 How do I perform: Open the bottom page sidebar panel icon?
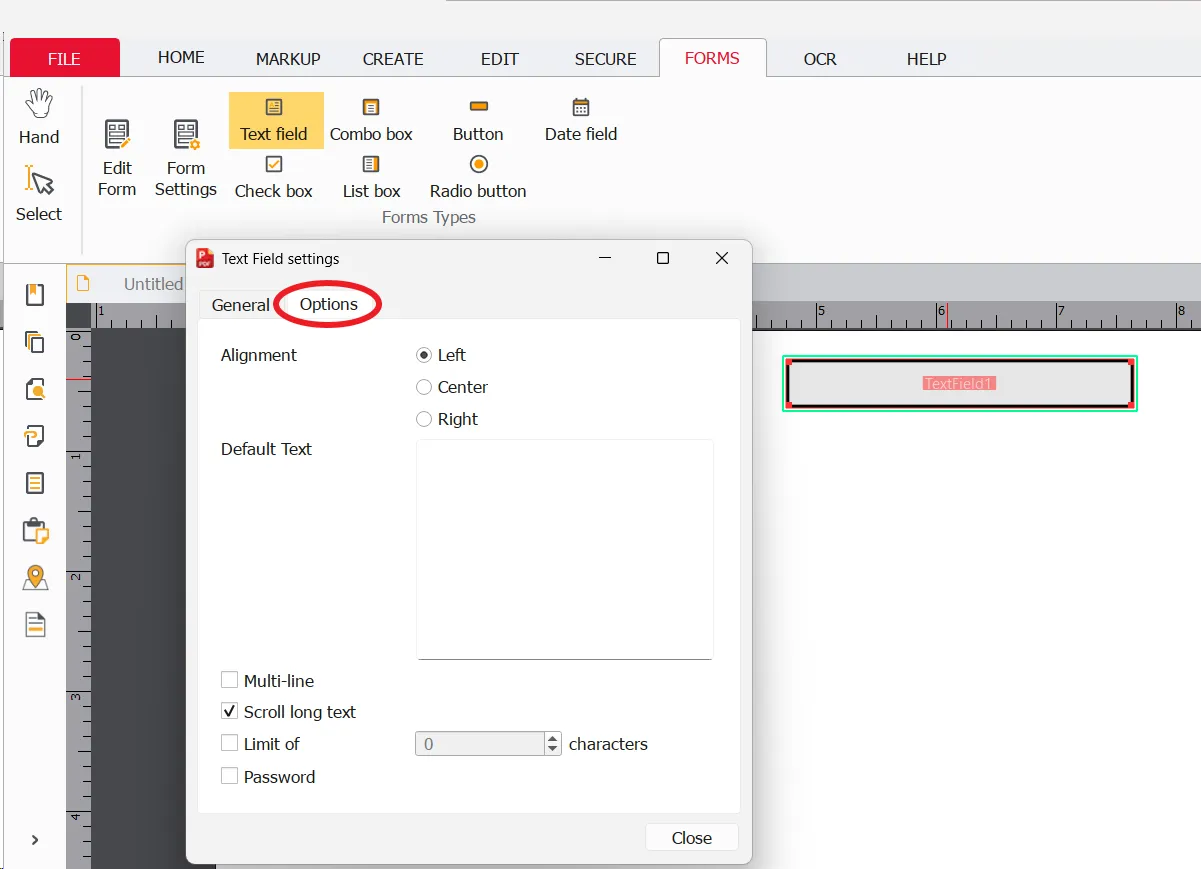click(35, 625)
